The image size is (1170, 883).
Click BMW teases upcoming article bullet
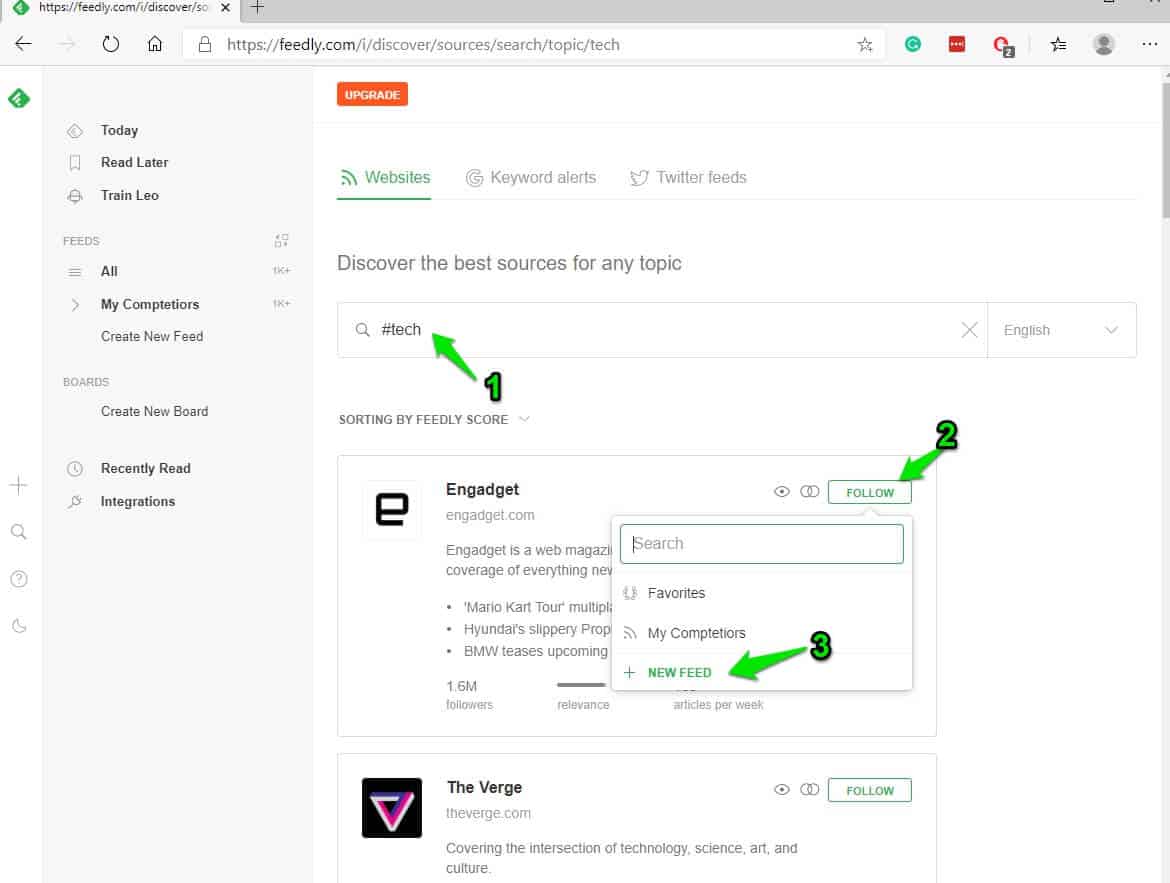(x=536, y=652)
